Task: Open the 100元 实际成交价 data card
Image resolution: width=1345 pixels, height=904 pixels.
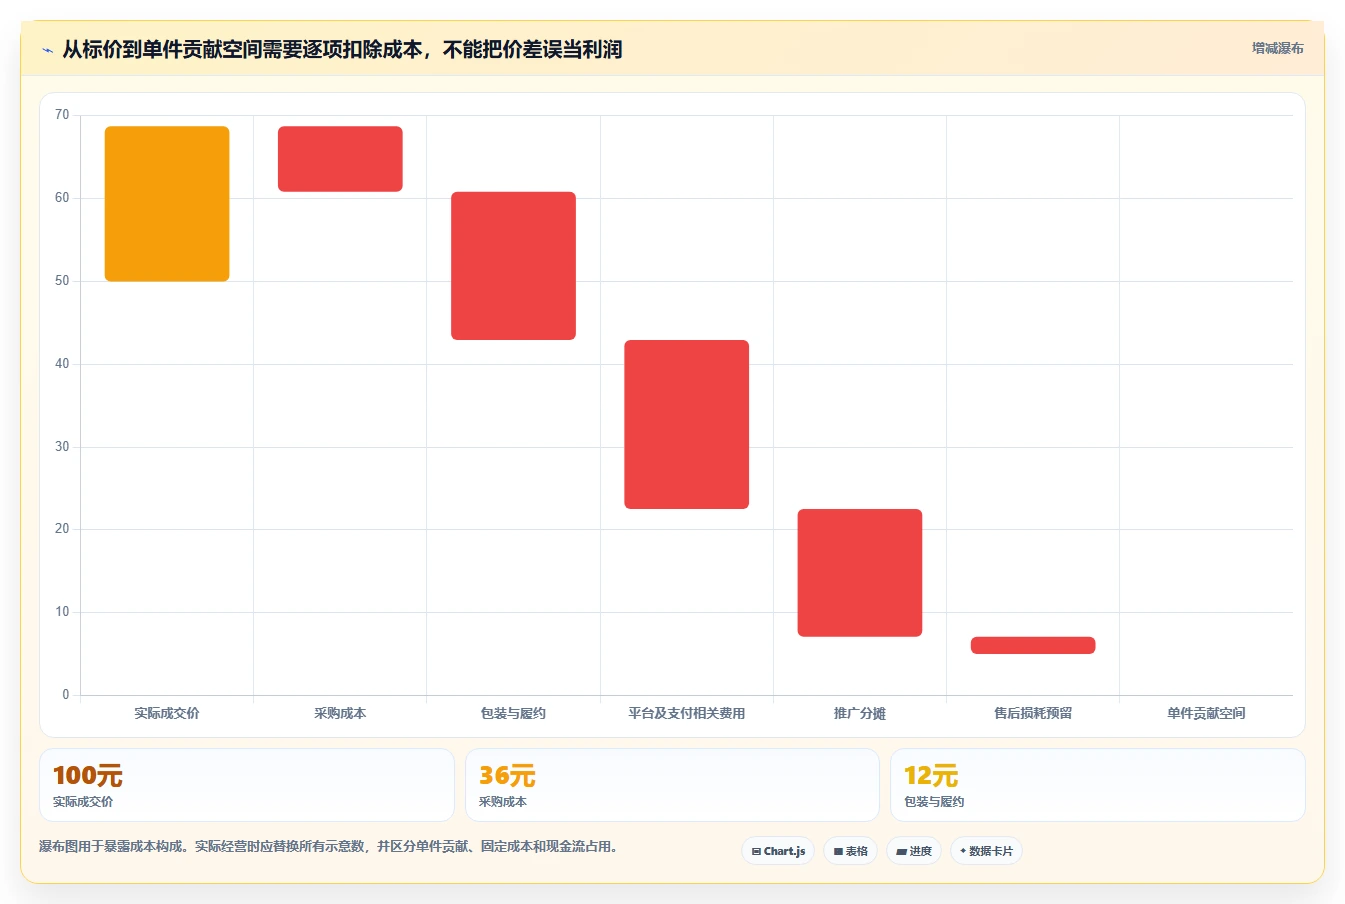Action: point(247,785)
